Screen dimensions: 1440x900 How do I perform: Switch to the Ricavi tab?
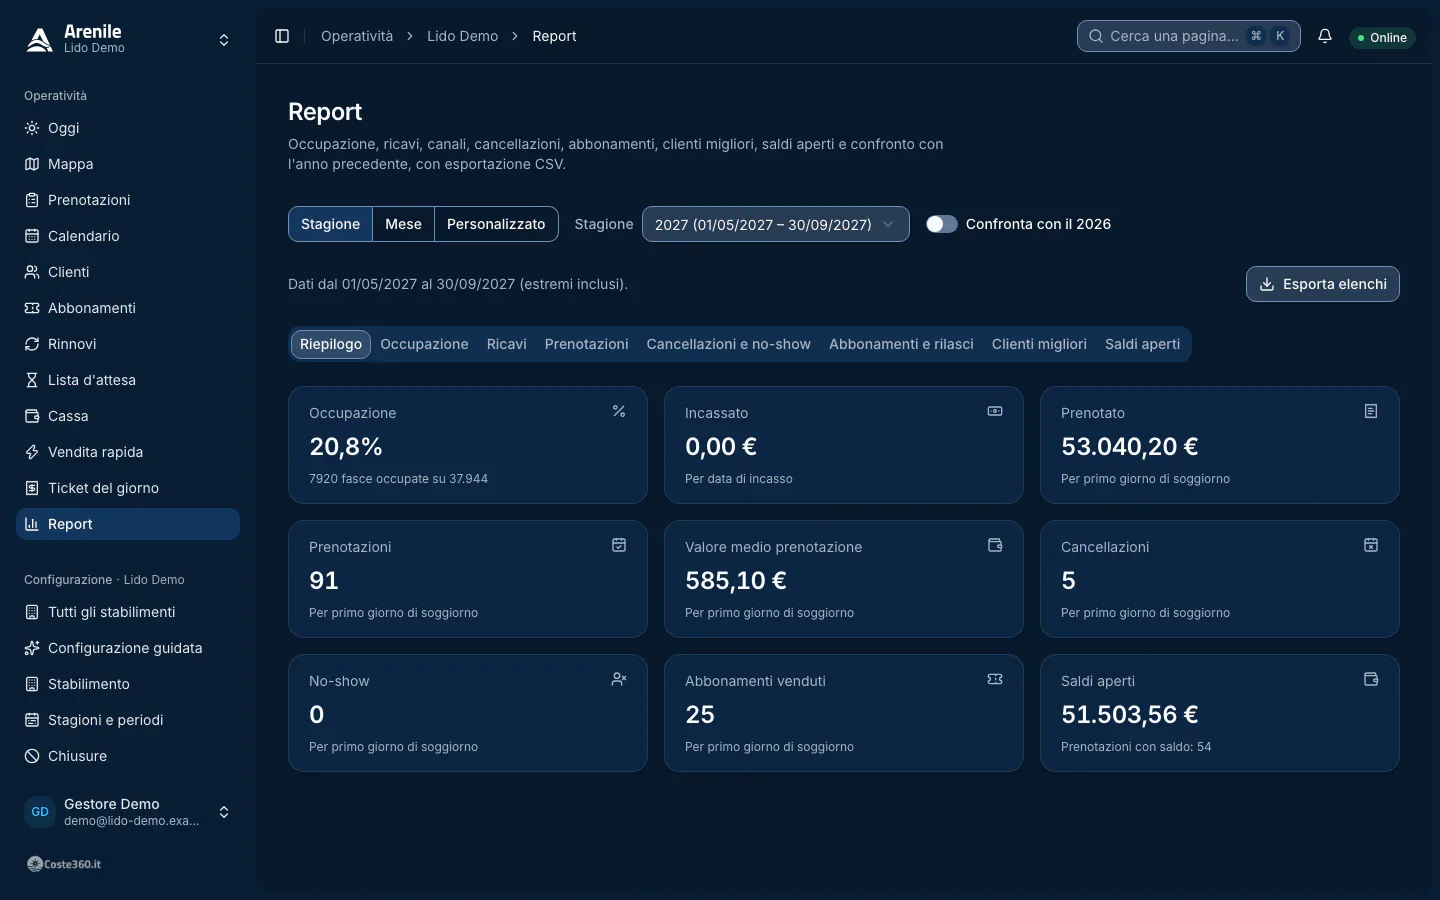tap(507, 344)
